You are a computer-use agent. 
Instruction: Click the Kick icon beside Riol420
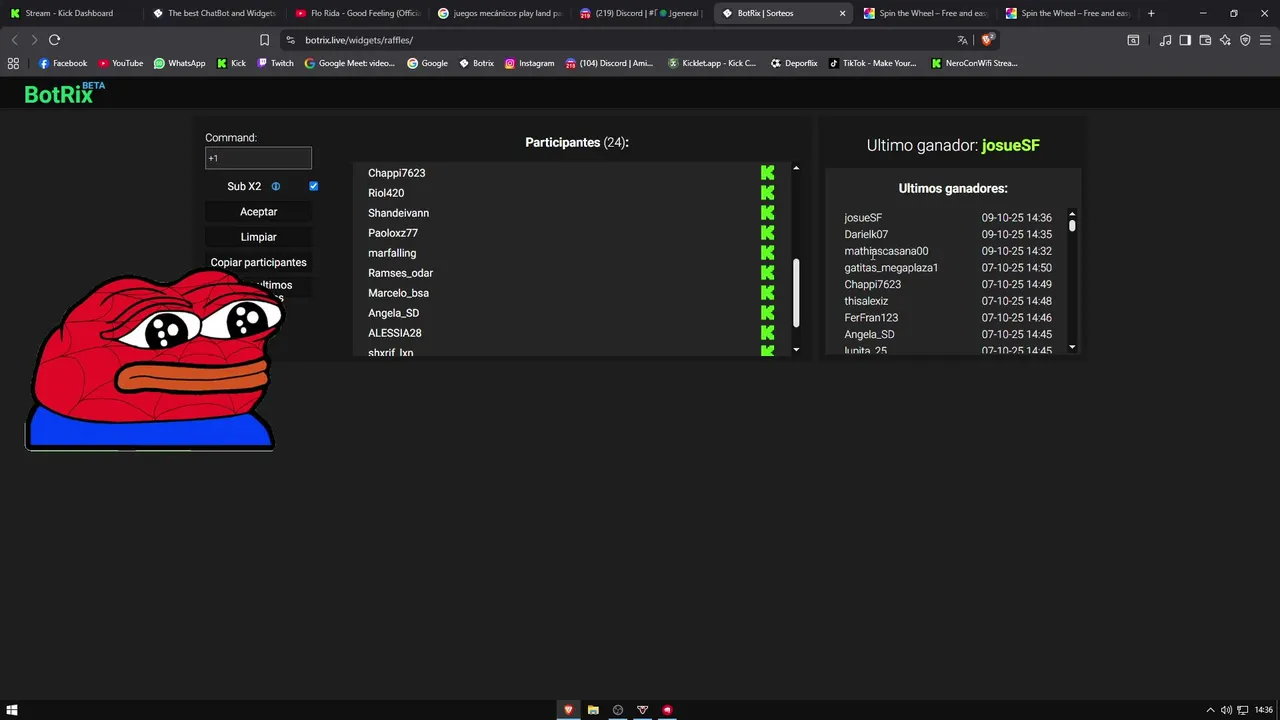pos(767,193)
